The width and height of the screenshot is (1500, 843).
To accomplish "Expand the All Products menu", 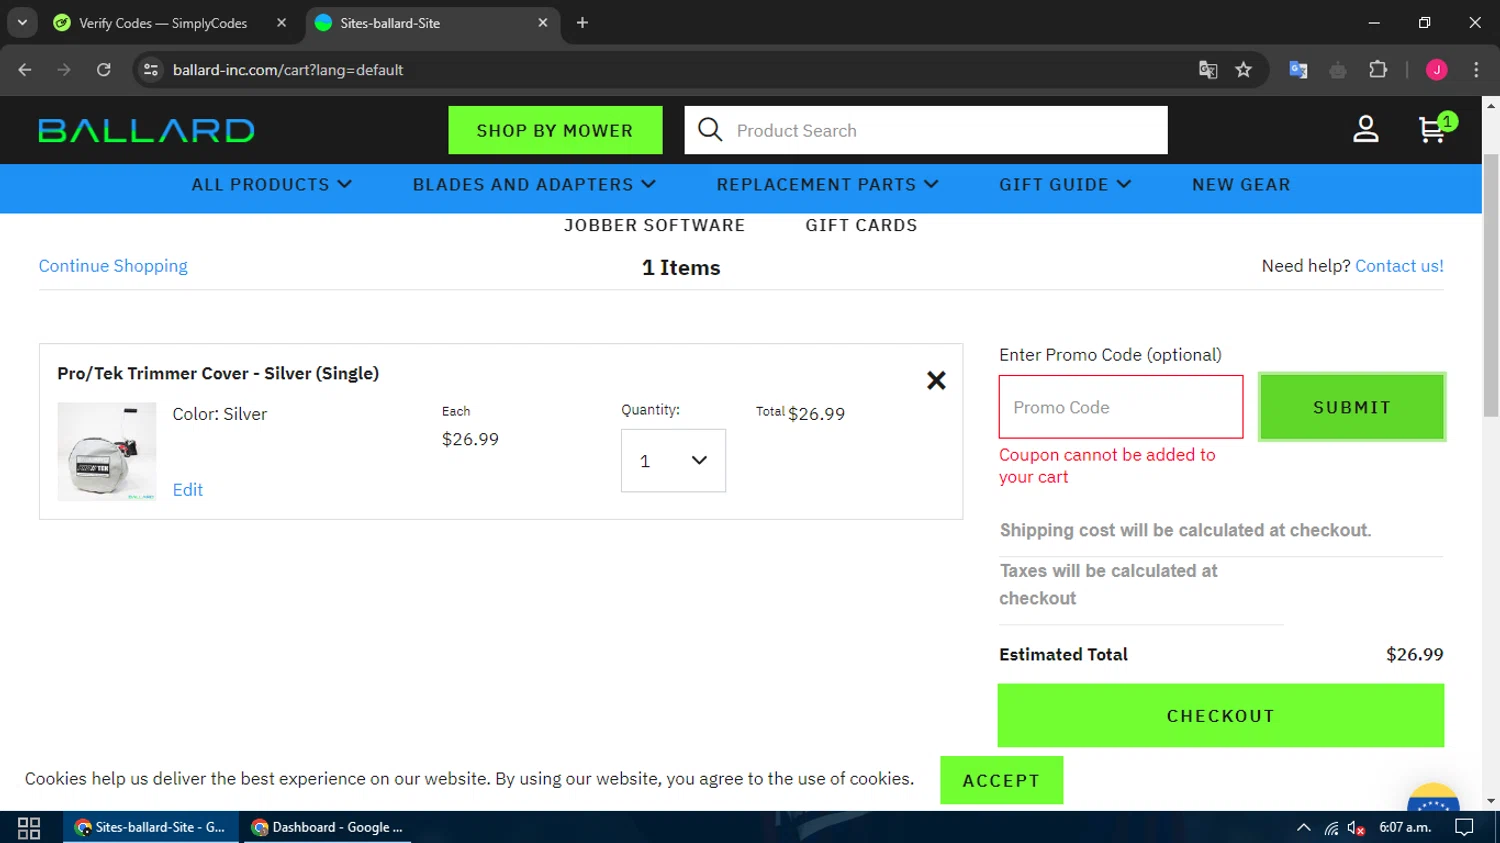I will [271, 184].
